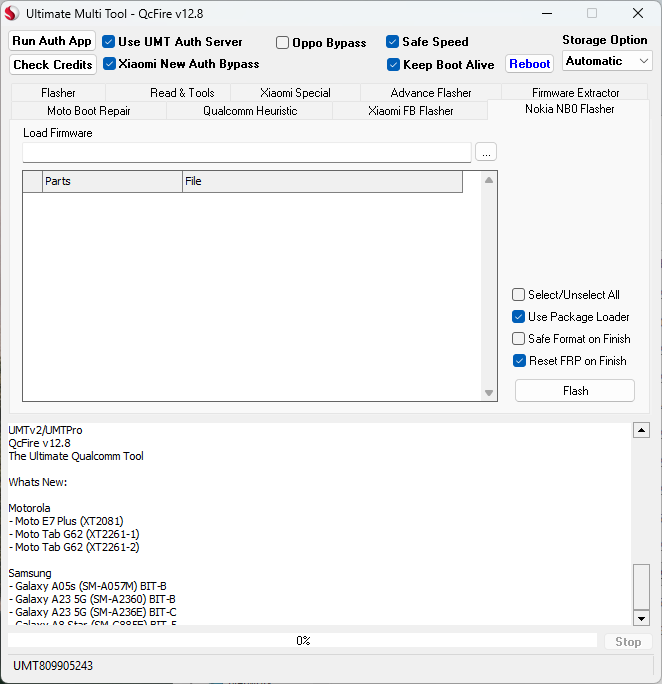This screenshot has height=684, width=662.
Task: Click the Ultimate Multi Tool app logo icon
Action: pyautogui.click(x=12, y=14)
